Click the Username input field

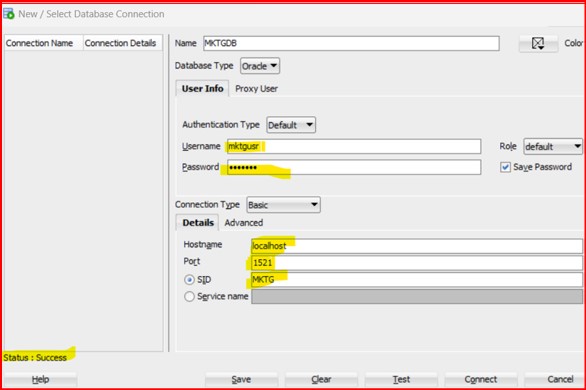tap(354, 146)
